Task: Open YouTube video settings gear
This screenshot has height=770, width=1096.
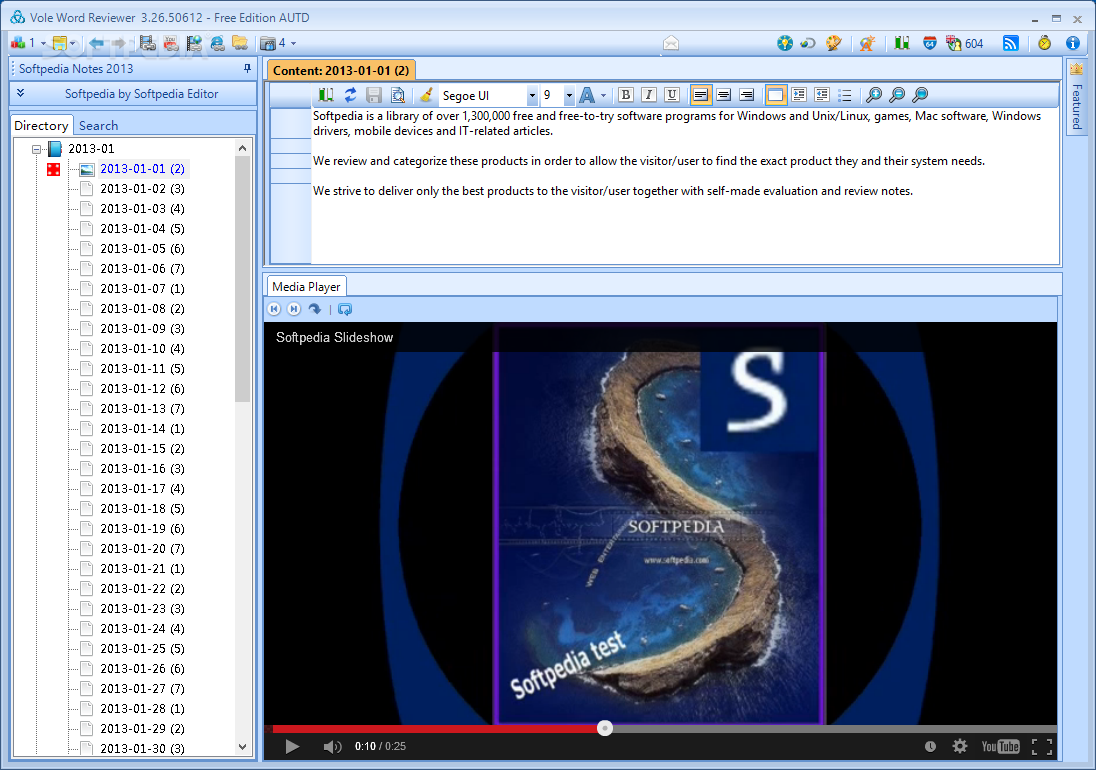Action: 960,746
